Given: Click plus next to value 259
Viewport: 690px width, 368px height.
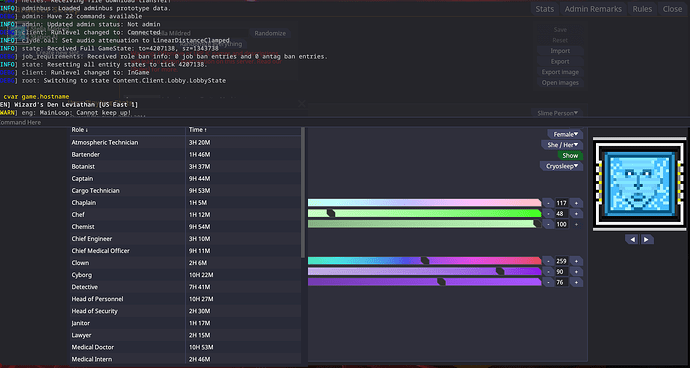Looking at the screenshot, I should click(x=576, y=261).
